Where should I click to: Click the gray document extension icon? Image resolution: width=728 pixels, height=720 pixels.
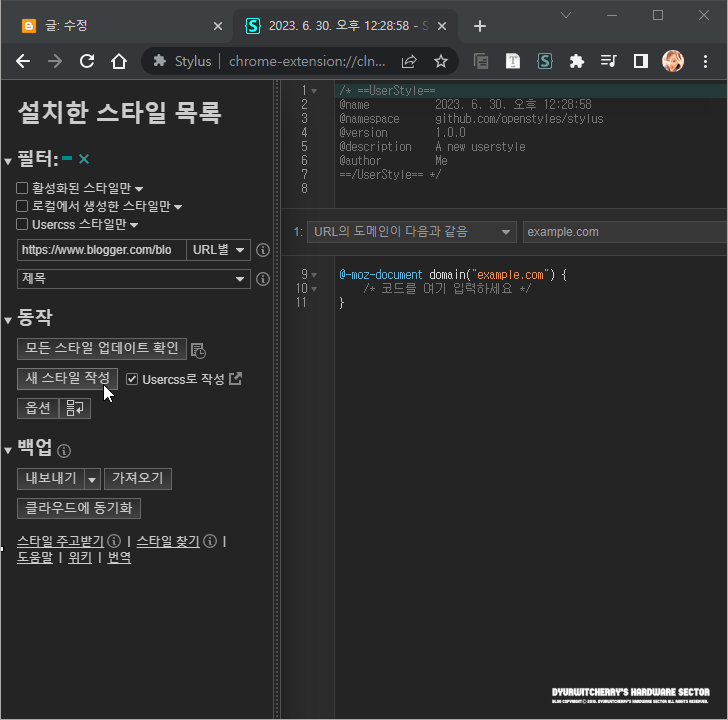[481, 61]
